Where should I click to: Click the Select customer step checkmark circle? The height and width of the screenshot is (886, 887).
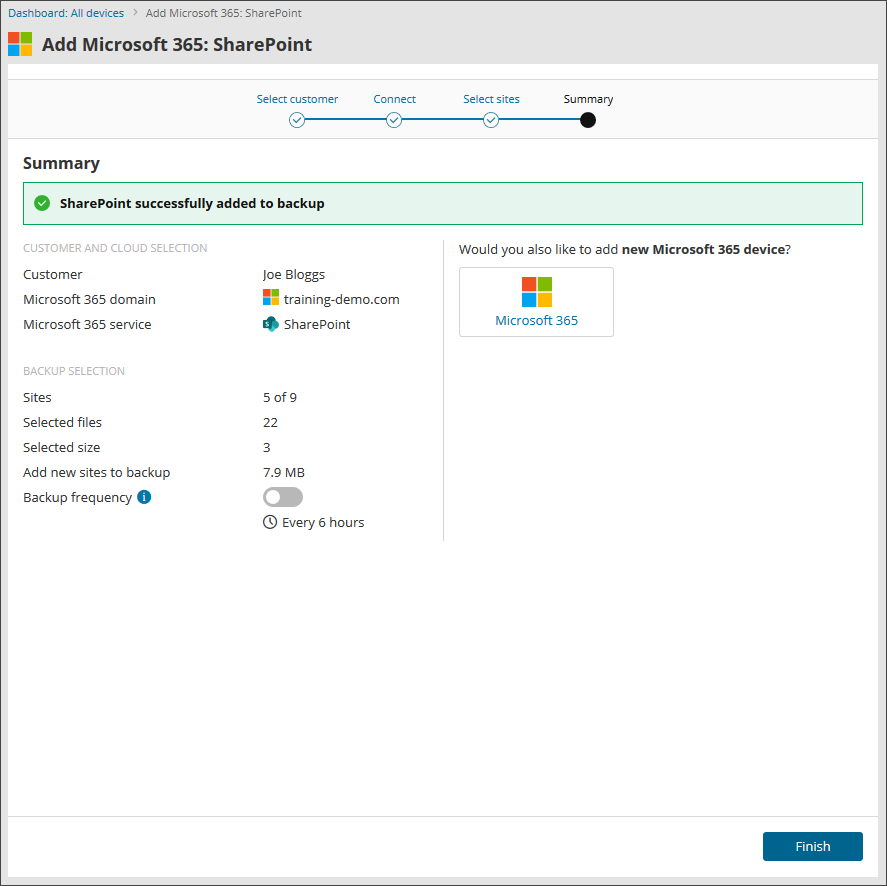pos(296,120)
